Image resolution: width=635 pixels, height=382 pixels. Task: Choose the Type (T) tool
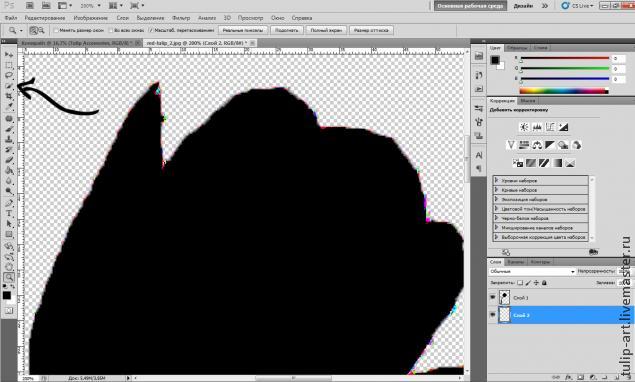coord(9,213)
